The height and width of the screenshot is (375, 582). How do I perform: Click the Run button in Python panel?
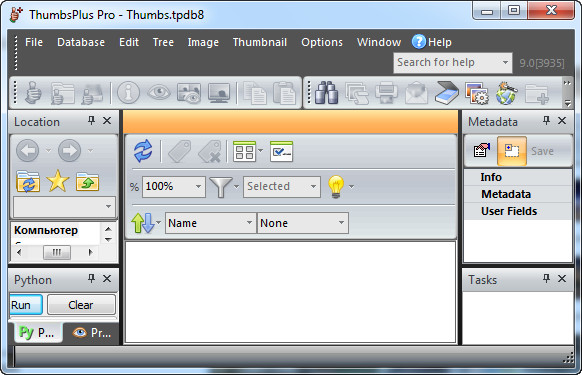pos(26,305)
